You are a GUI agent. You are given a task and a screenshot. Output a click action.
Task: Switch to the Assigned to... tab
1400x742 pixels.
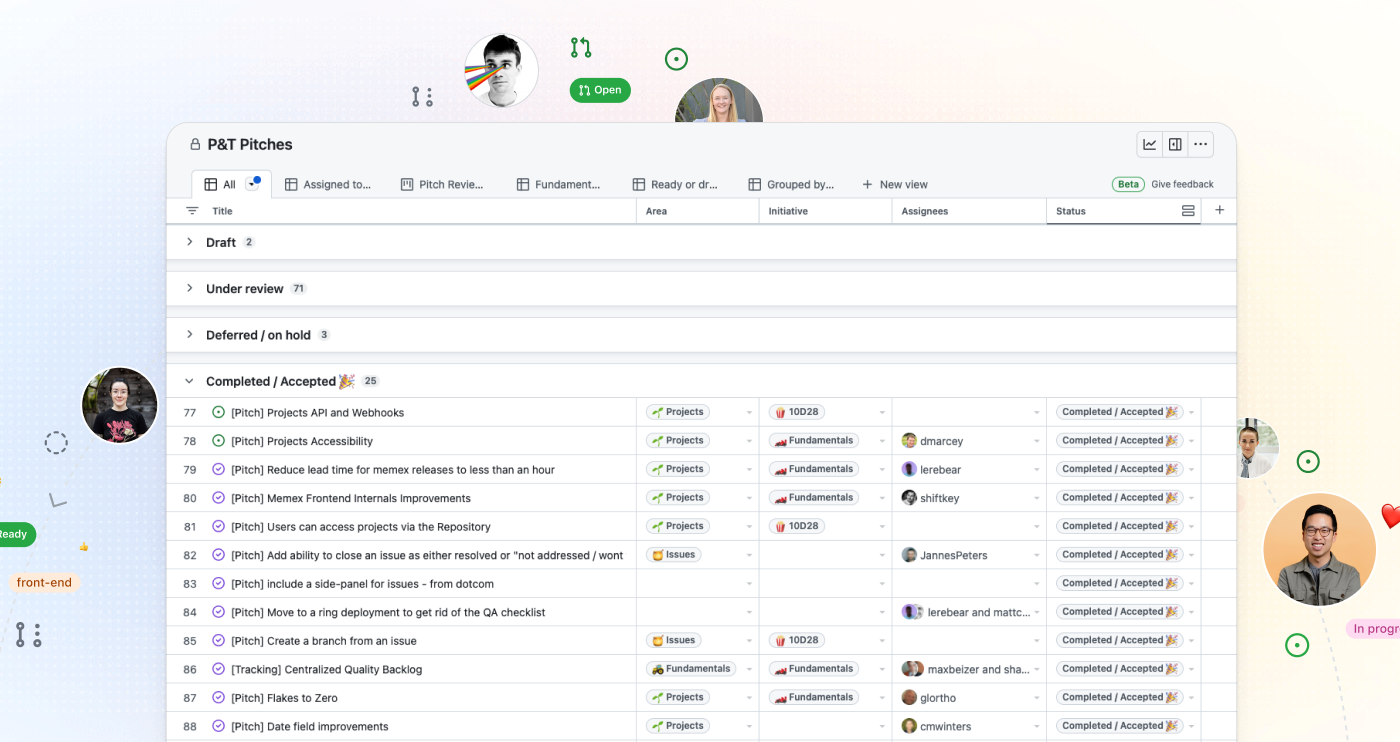(x=329, y=184)
